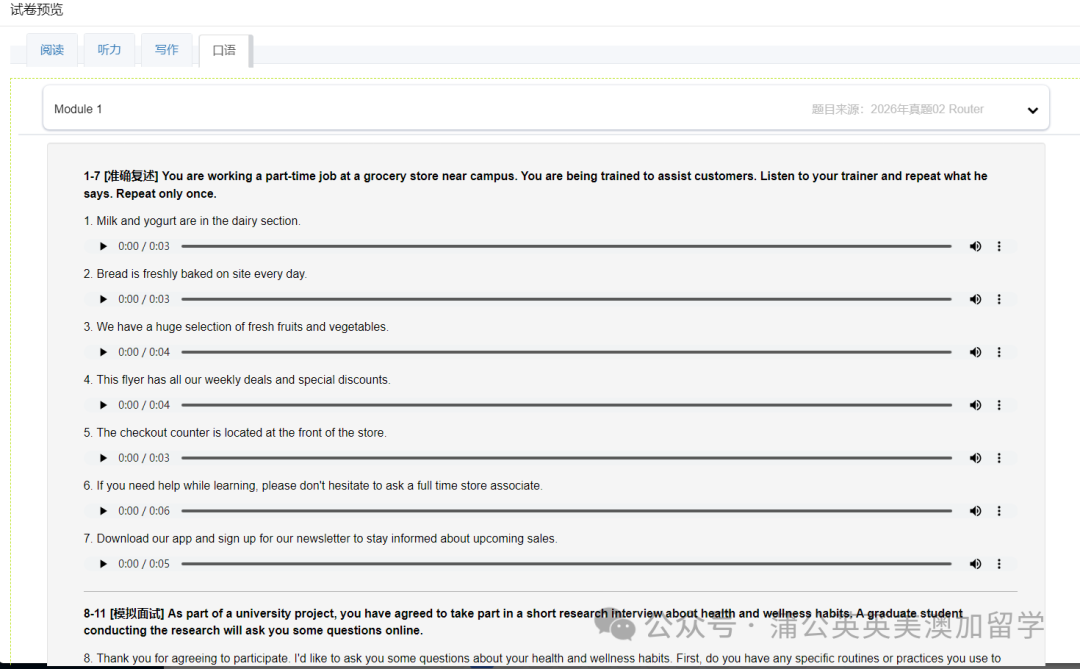The width and height of the screenshot is (1080, 669).
Task: Play audio for the fresh fruits and vegetables sentence
Action: click(102, 352)
